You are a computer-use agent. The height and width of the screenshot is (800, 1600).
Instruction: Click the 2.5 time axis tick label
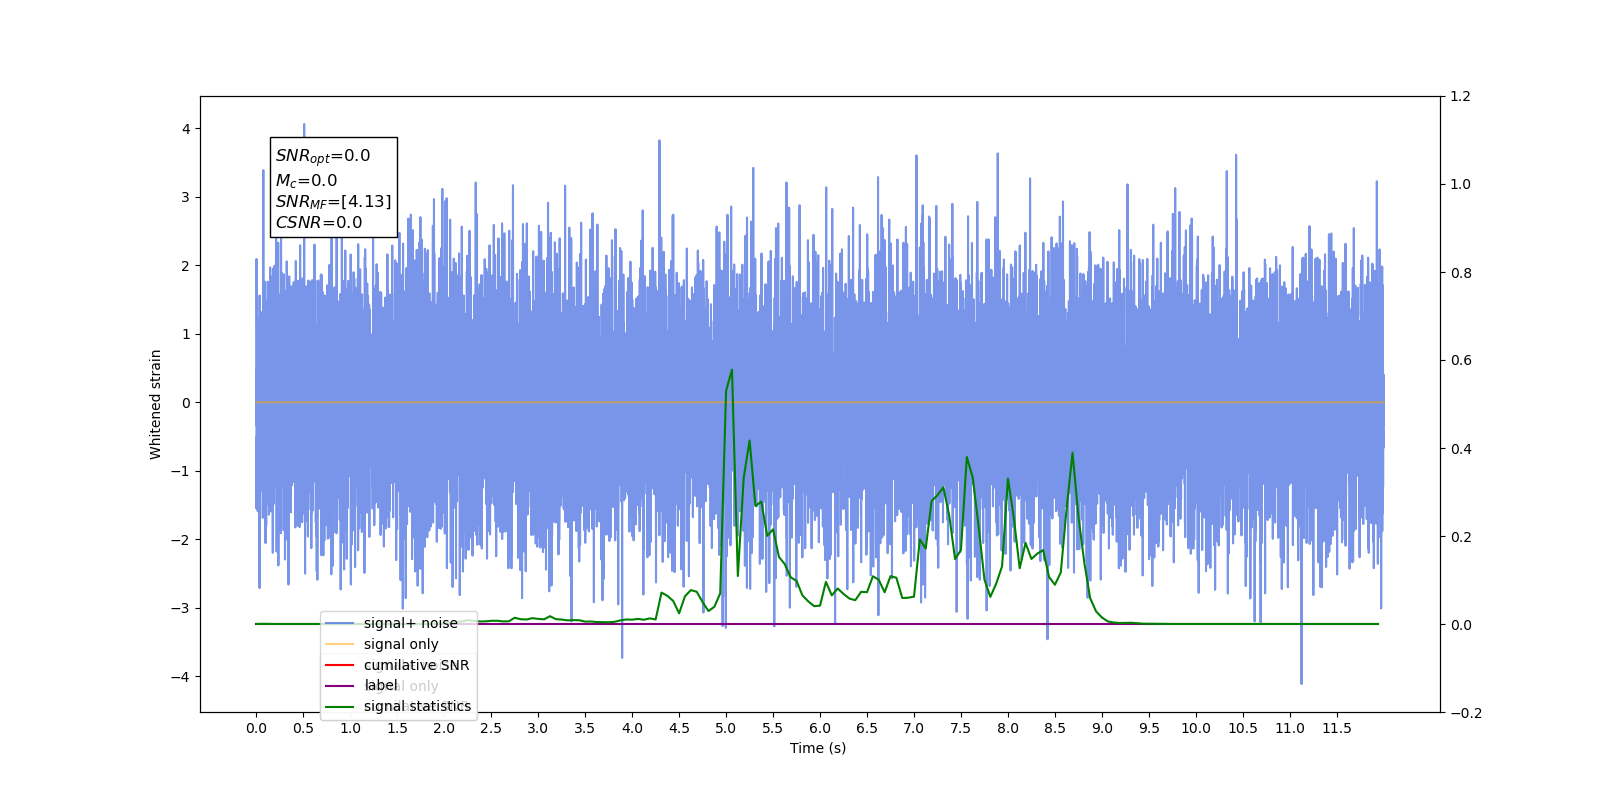tap(491, 728)
